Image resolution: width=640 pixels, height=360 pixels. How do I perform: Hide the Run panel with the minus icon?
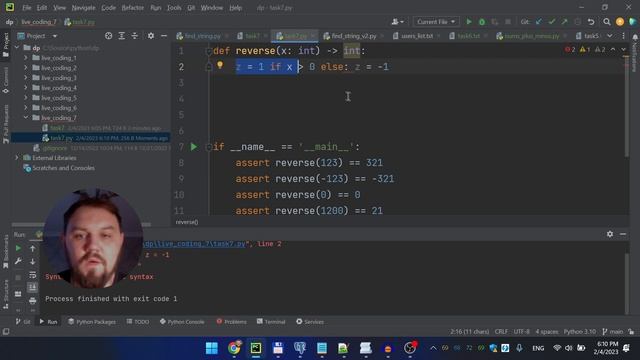(x=623, y=234)
